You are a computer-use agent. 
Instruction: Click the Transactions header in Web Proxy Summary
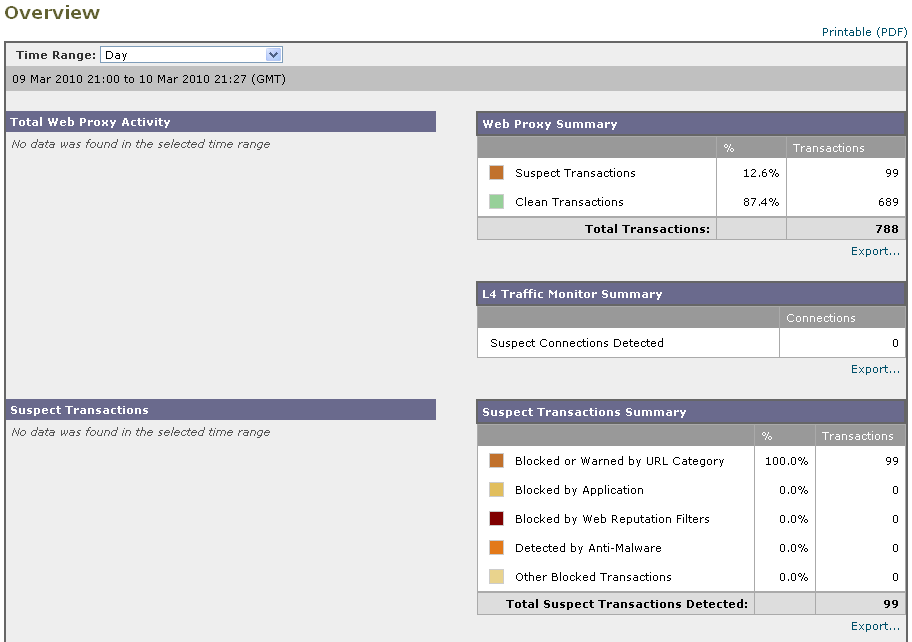coord(828,148)
